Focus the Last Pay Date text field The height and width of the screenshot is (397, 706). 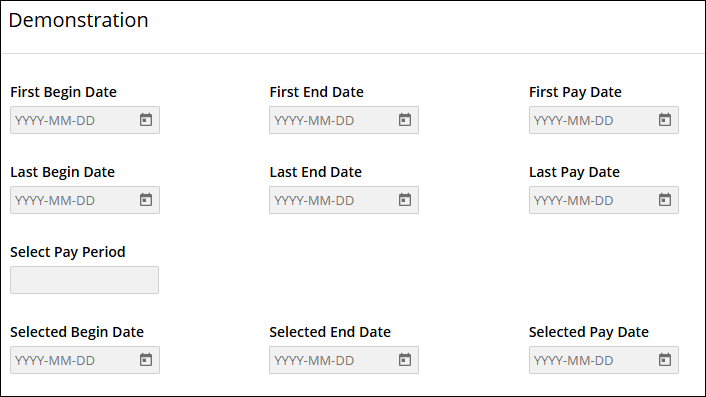593,200
